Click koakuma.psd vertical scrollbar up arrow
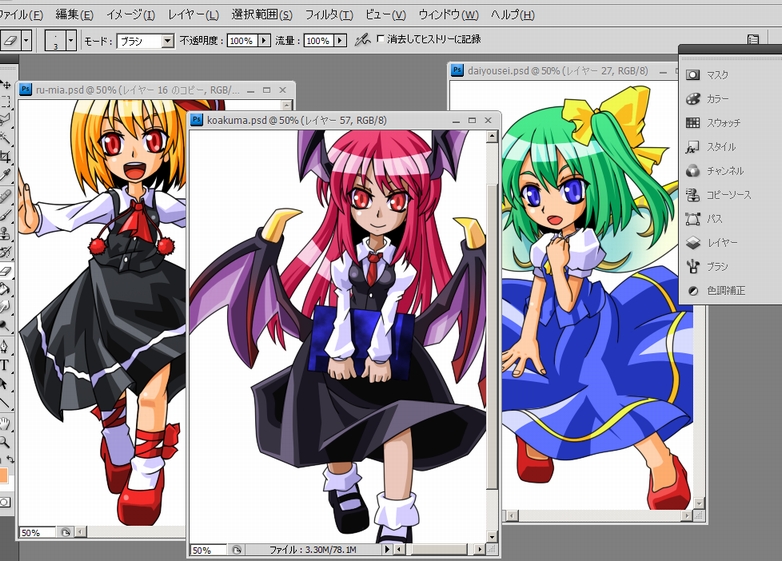Image resolution: width=782 pixels, height=561 pixels. pos(492,136)
